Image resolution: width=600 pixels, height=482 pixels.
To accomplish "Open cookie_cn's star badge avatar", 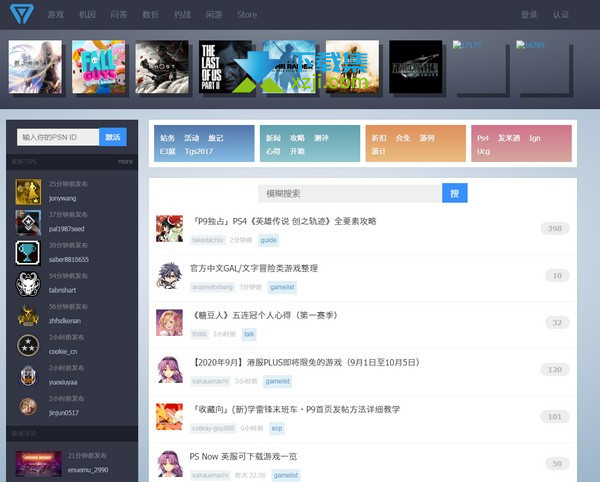I will tap(28, 345).
